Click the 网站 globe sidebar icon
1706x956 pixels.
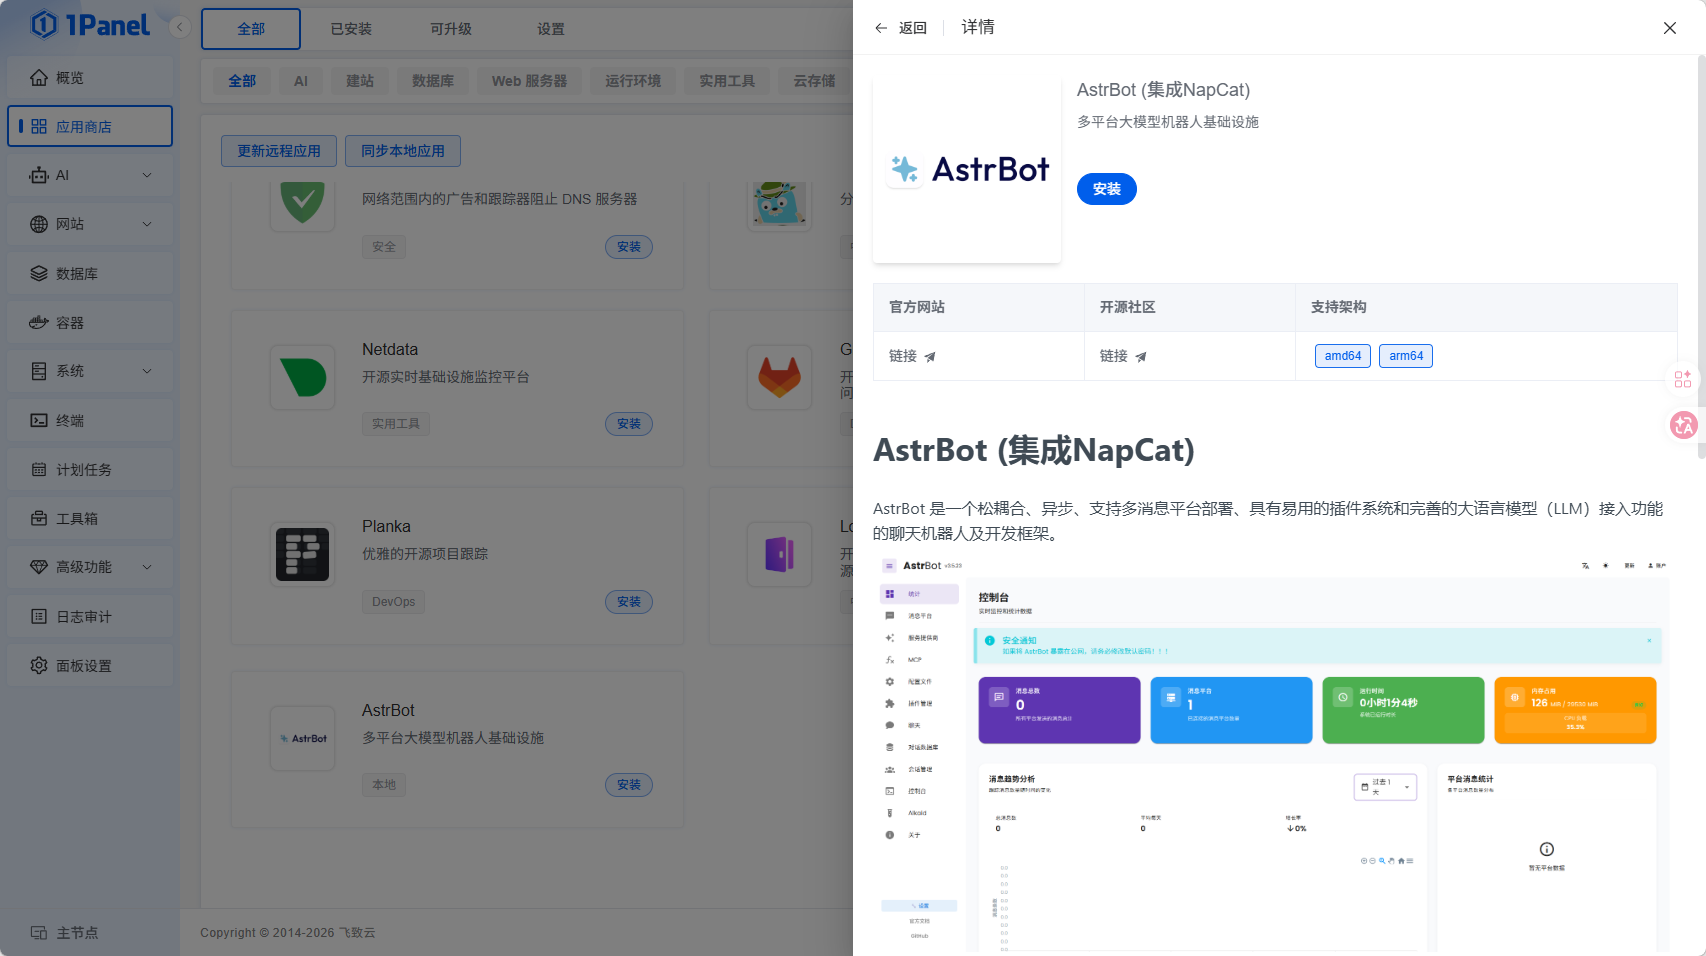point(39,224)
